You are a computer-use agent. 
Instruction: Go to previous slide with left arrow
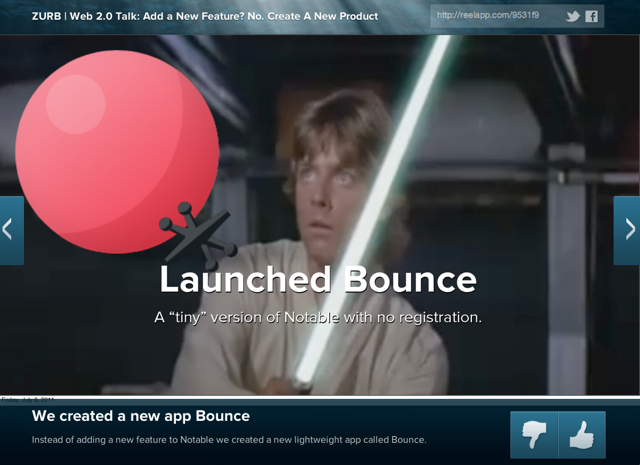click(x=11, y=230)
